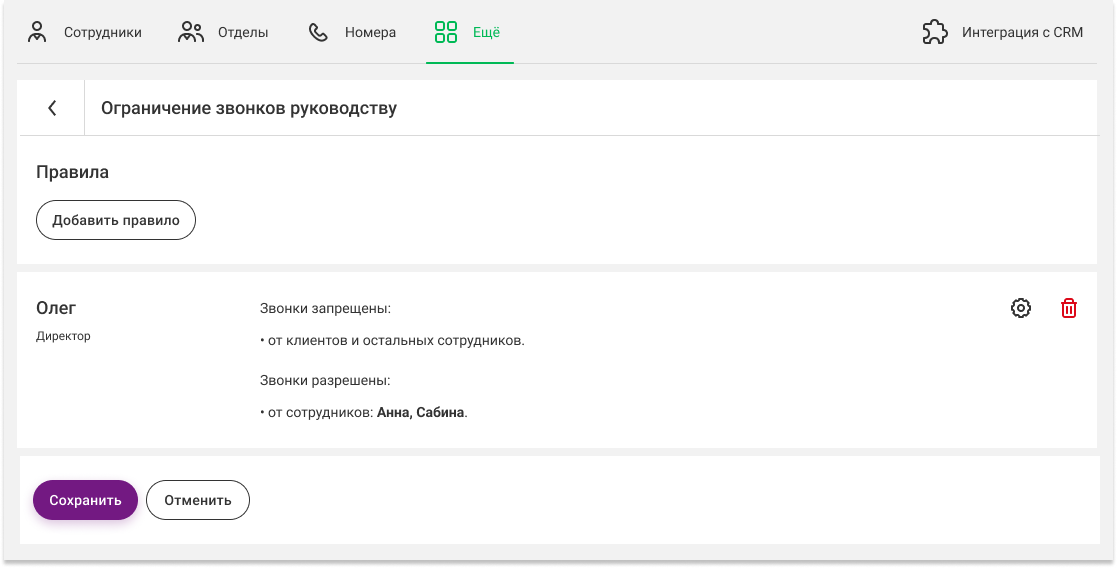1117x568 pixels.
Task: Click the person icon beside Сотрудники
Action: [37, 32]
